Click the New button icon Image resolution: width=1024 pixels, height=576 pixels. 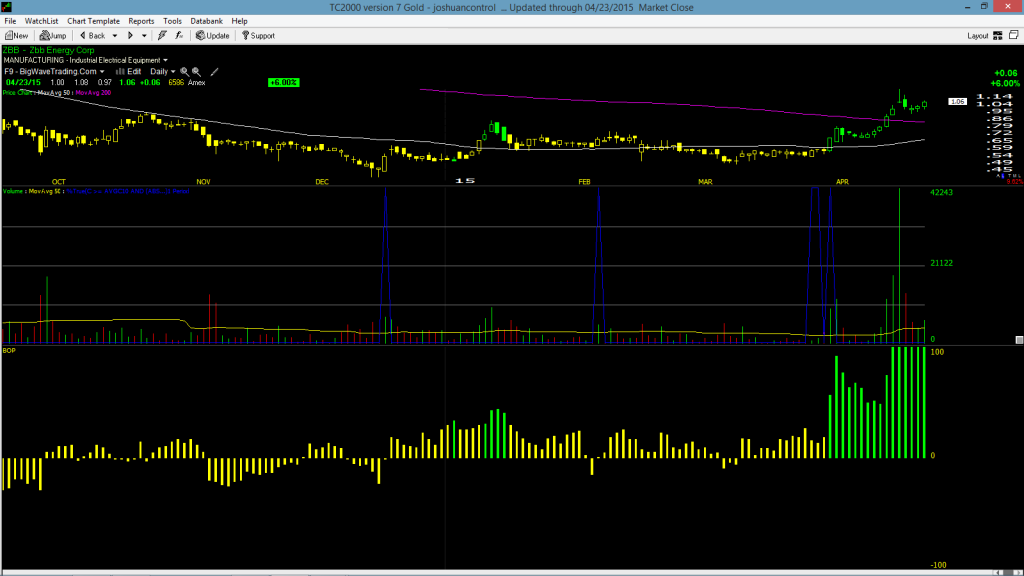[9, 36]
